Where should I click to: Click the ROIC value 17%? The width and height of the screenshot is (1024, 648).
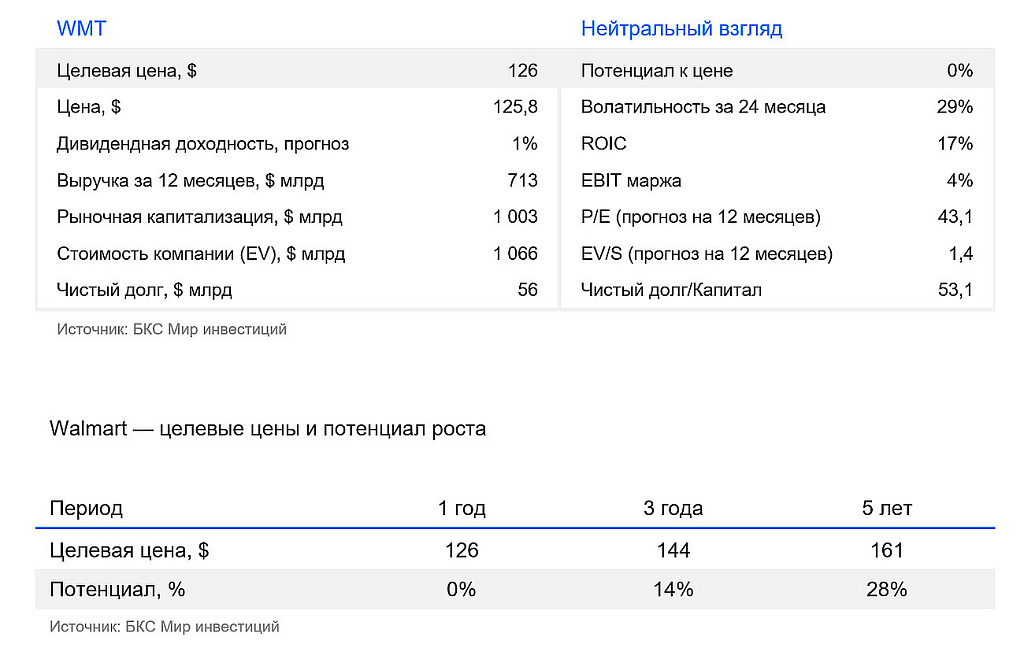click(955, 144)
